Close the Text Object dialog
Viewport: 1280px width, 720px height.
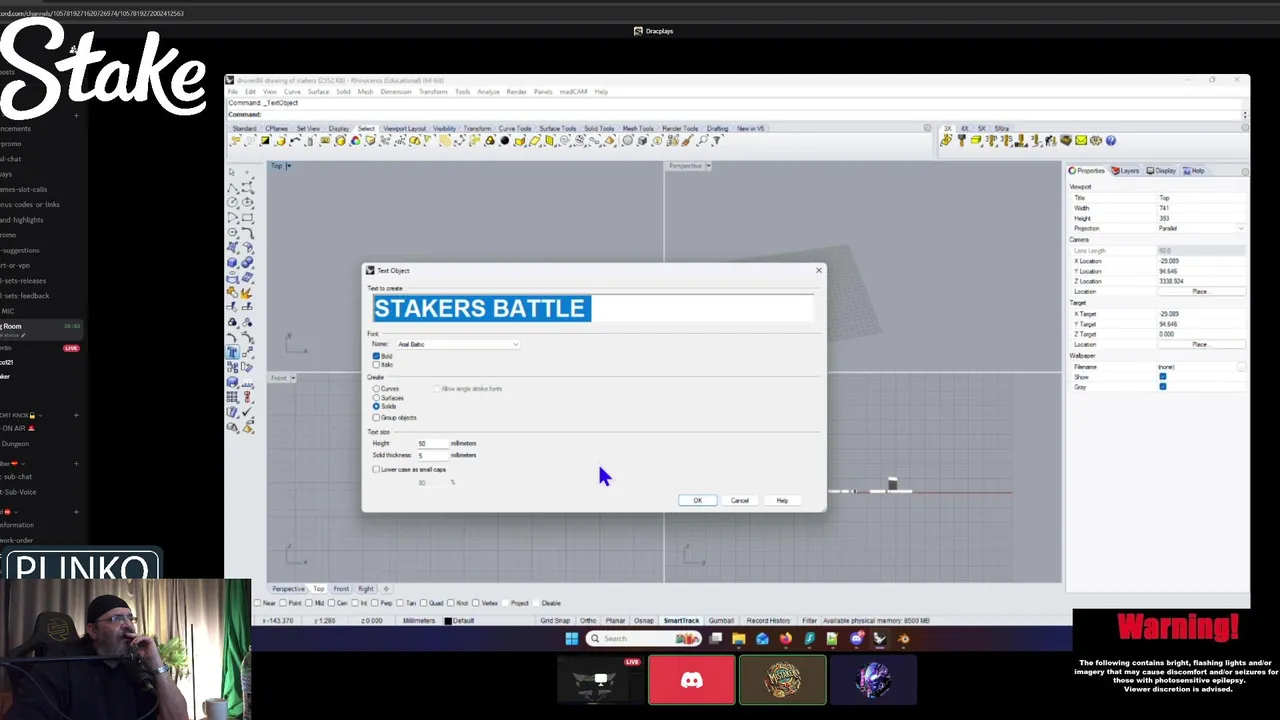pyautogui.click(x=819, y=270)
